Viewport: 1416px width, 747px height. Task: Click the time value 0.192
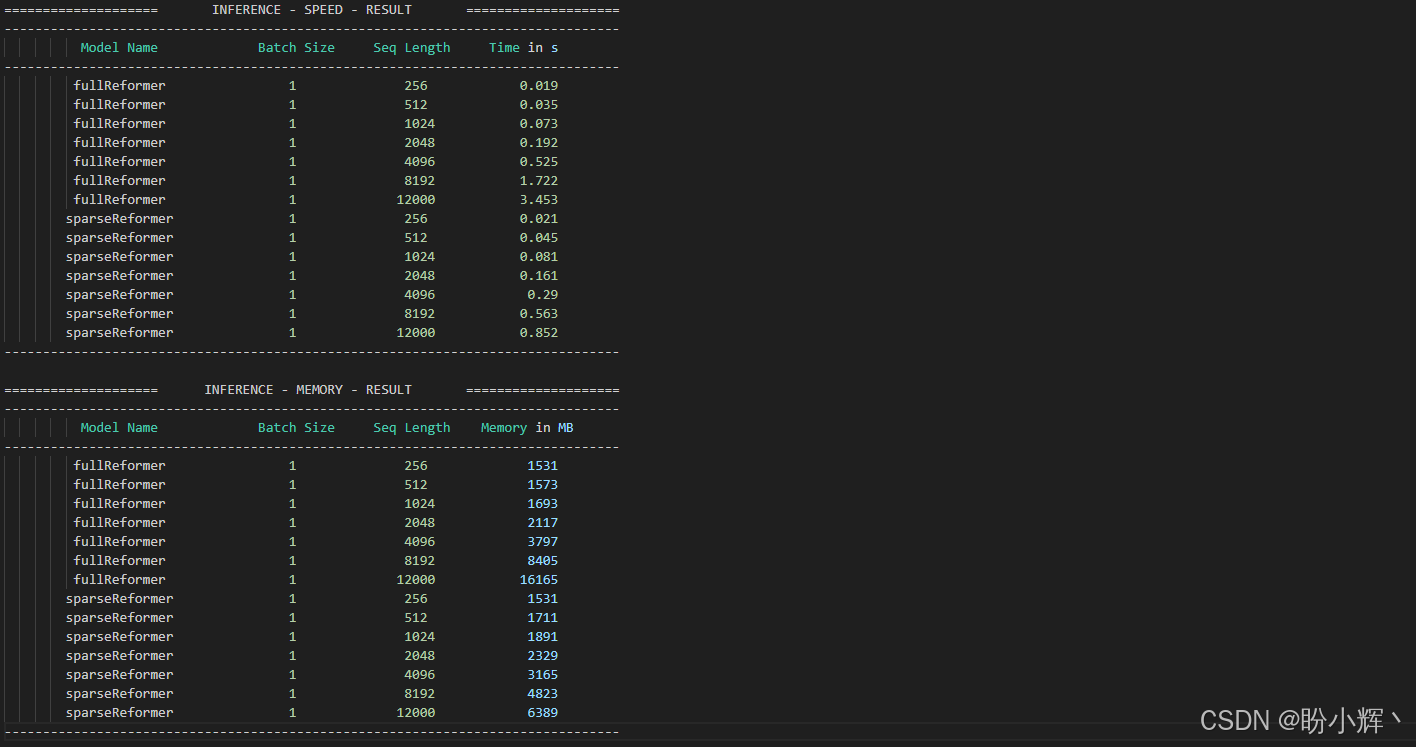pyautogui.click(x=539, y=143)
